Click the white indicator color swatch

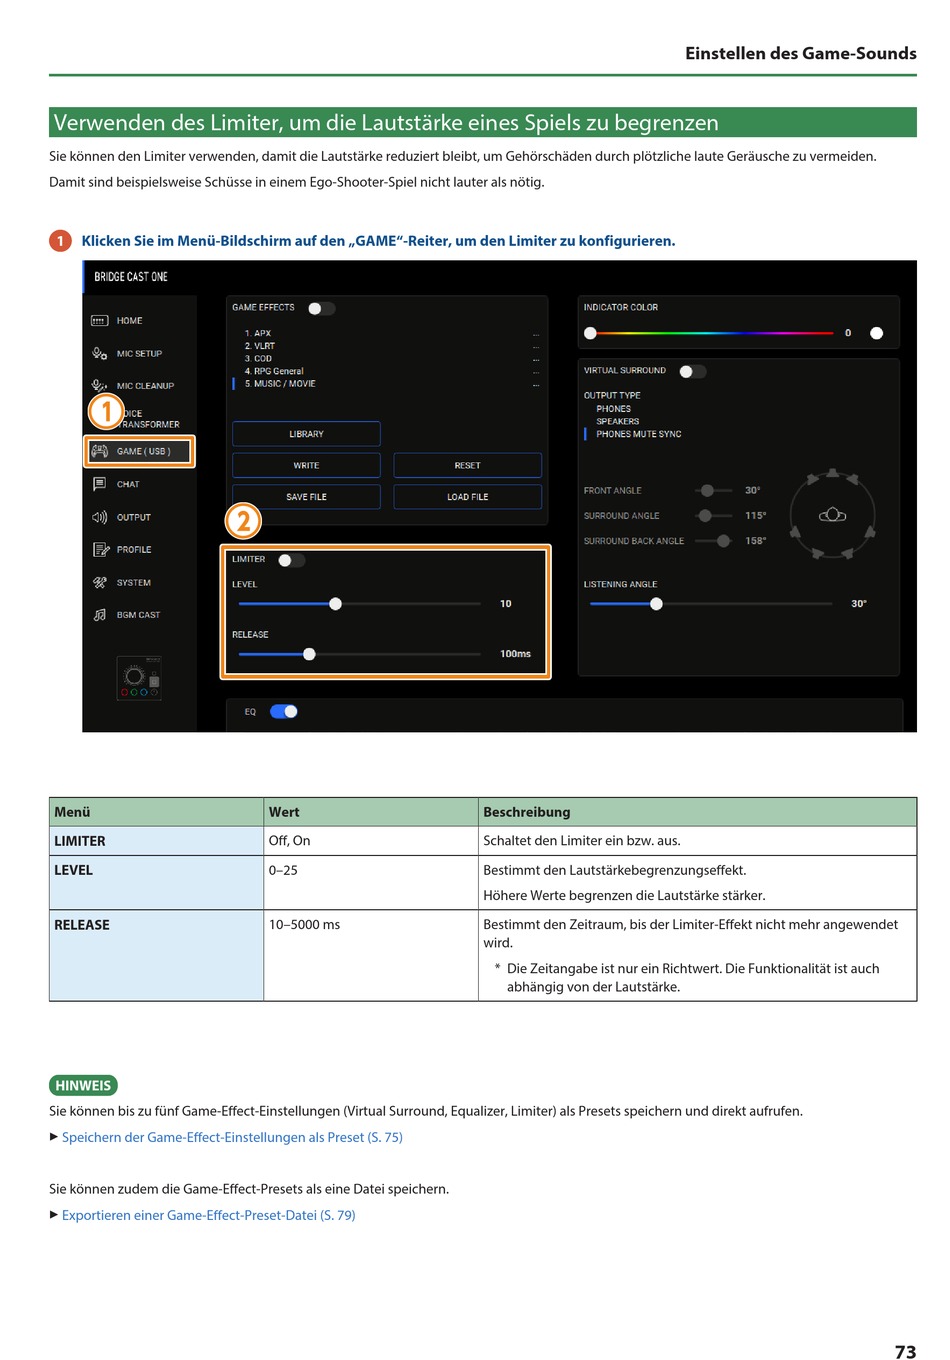(877, 333)
